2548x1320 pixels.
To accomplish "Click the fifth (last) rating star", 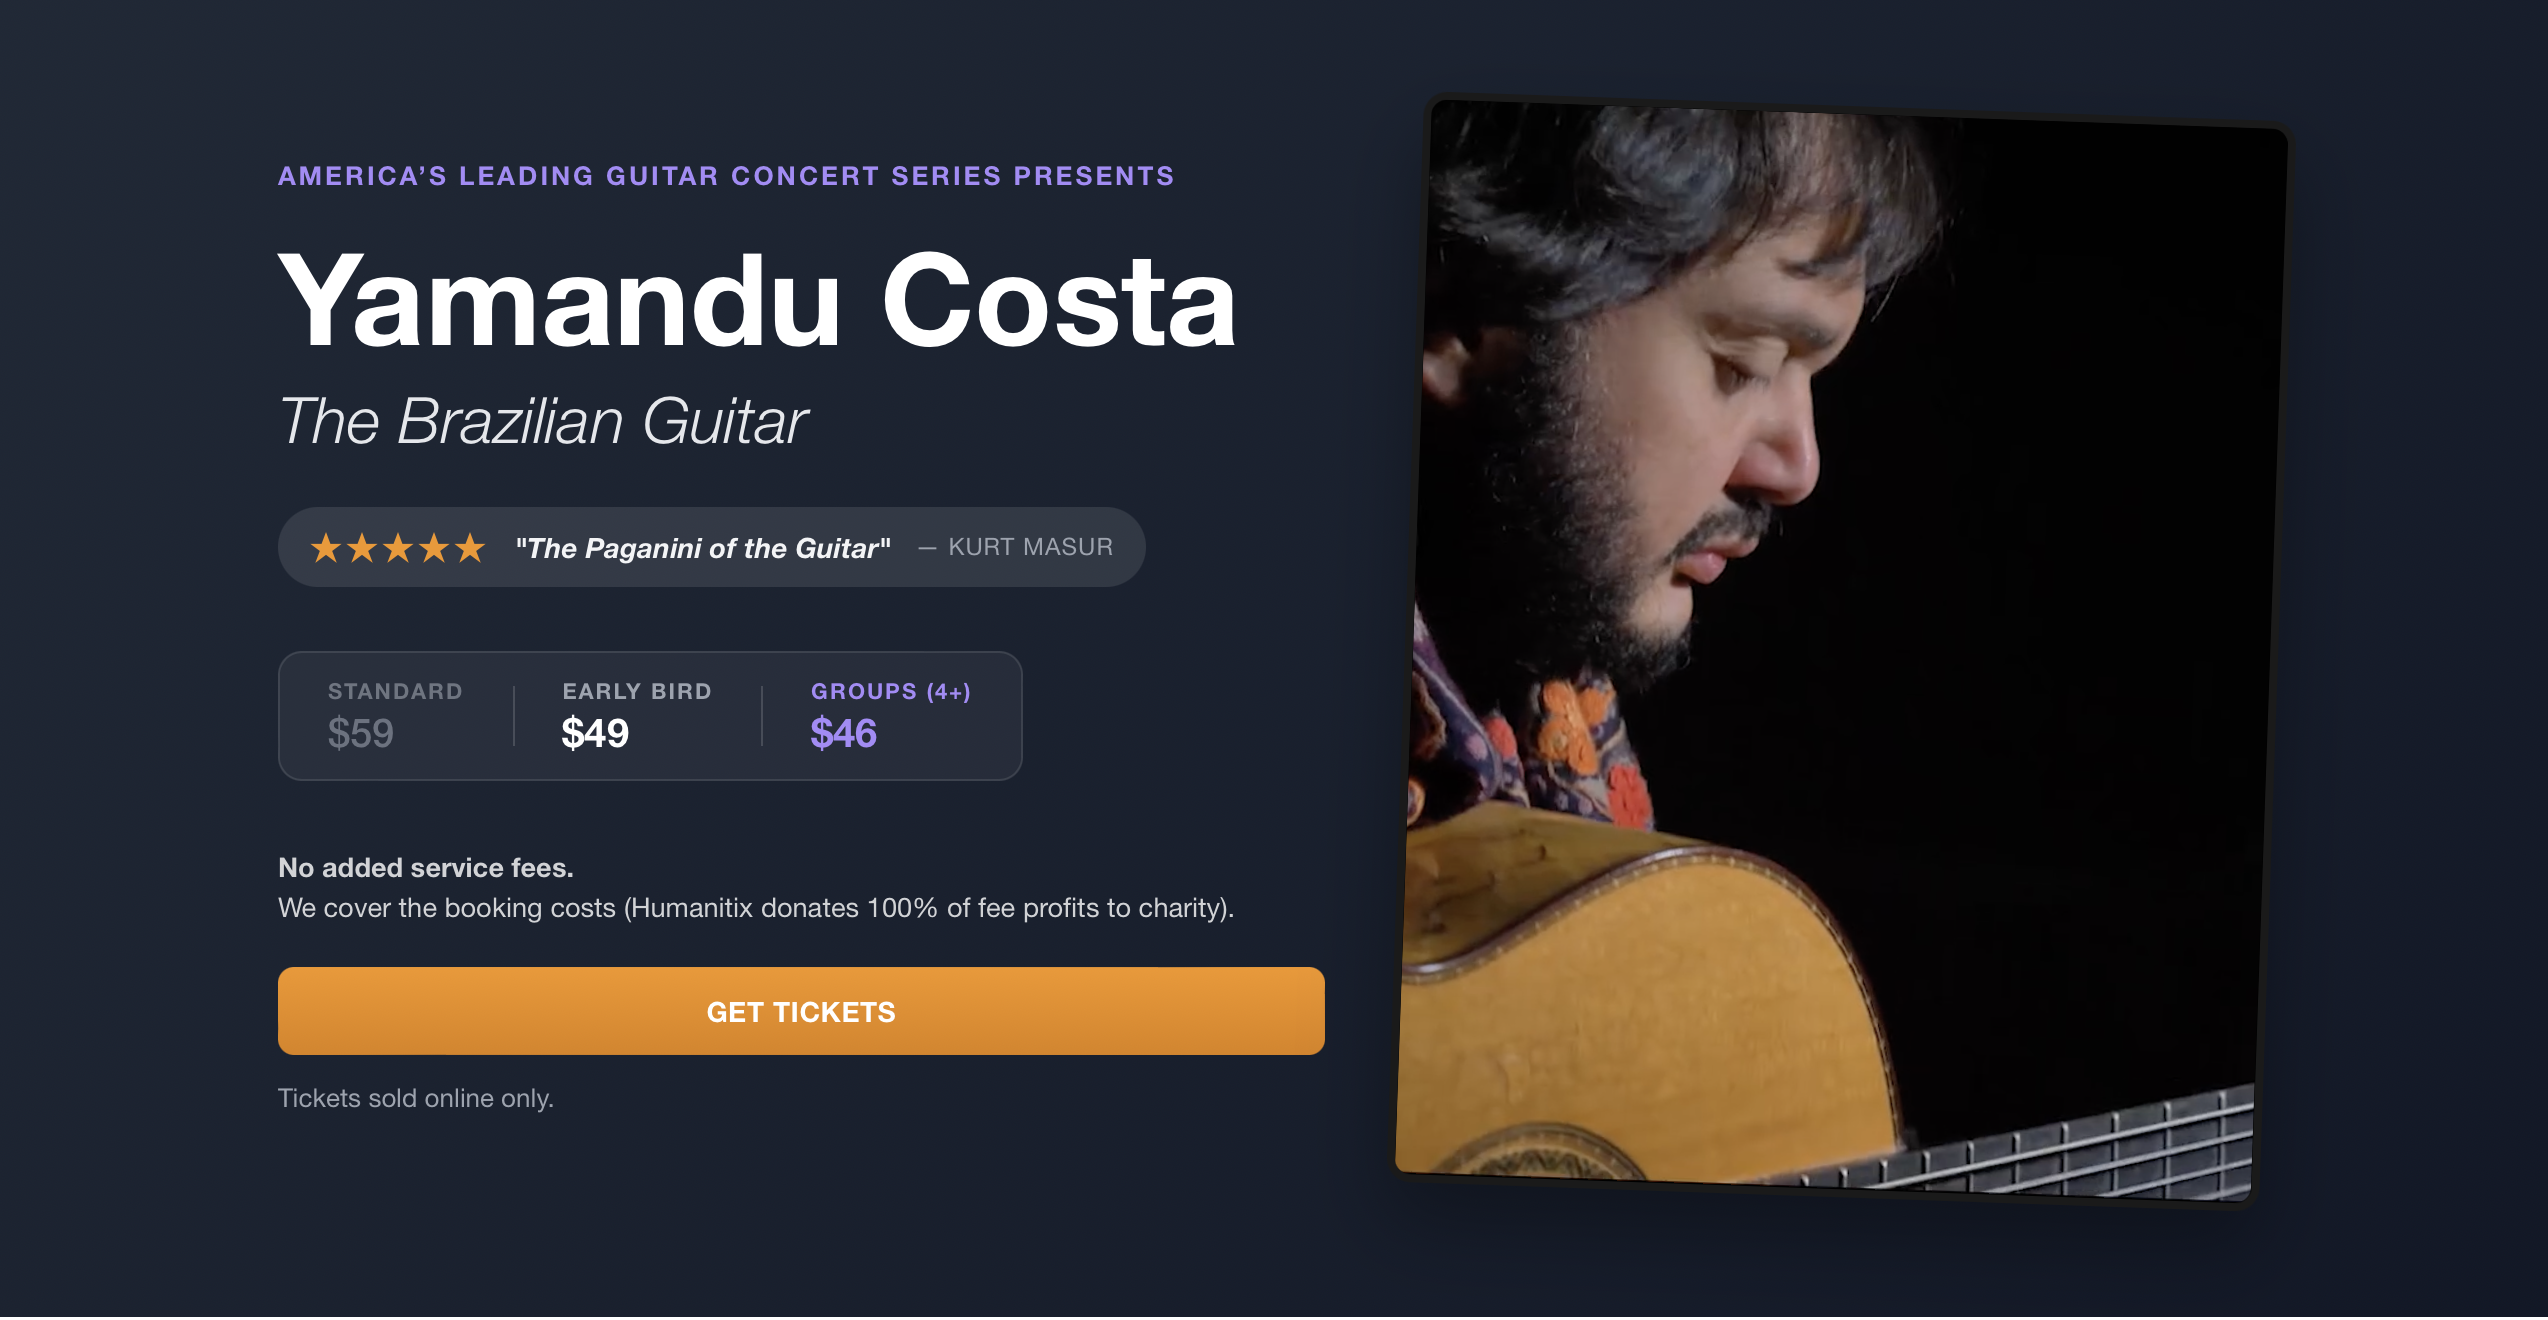I will [x=470, y=548].
